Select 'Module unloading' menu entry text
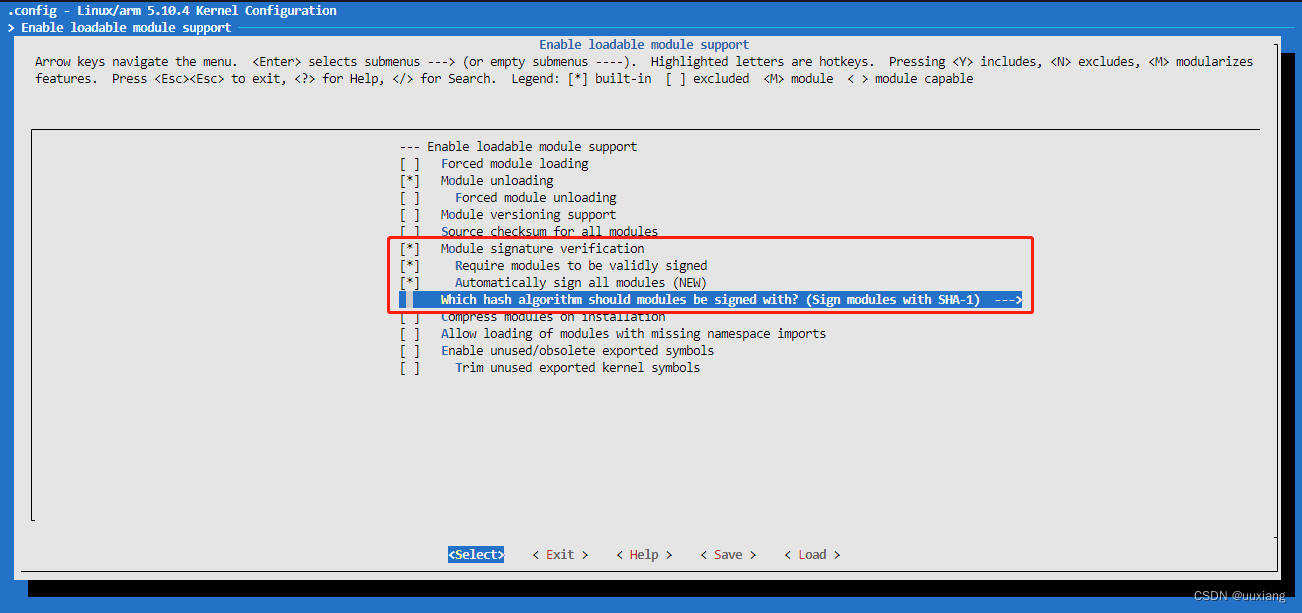The height and width of the screenshot is (613, 1302). pyautogui.click(x=497, y=181)
